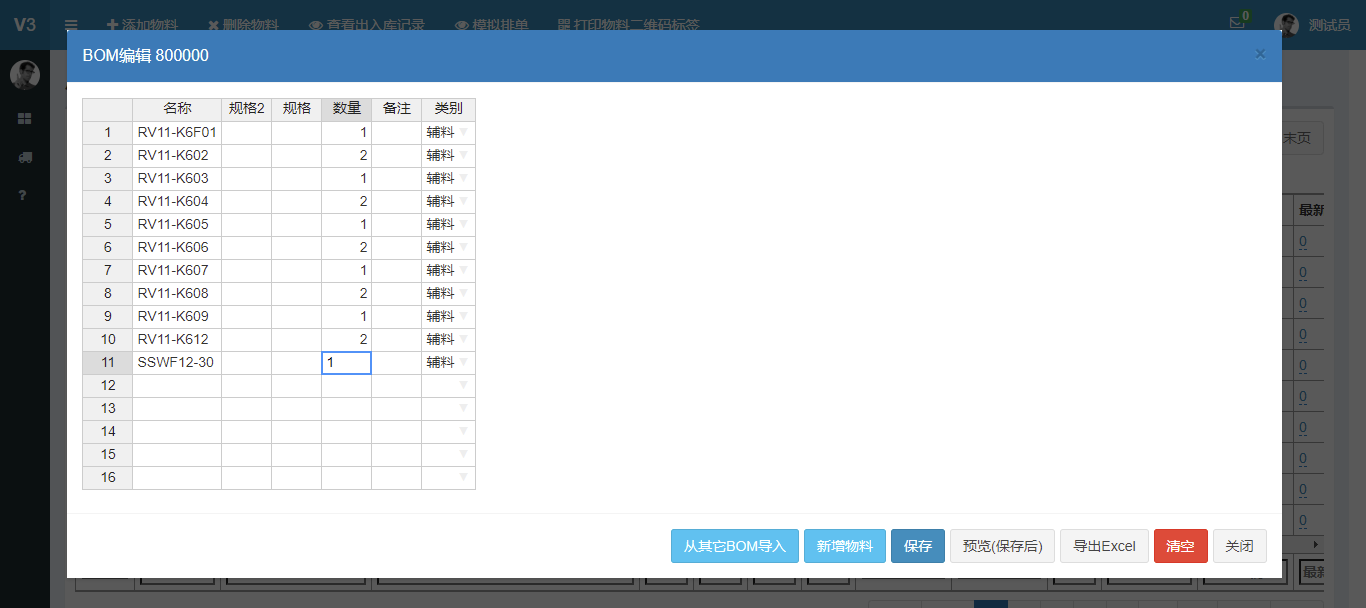Open the question mark help icon

[x=24, y=194]
